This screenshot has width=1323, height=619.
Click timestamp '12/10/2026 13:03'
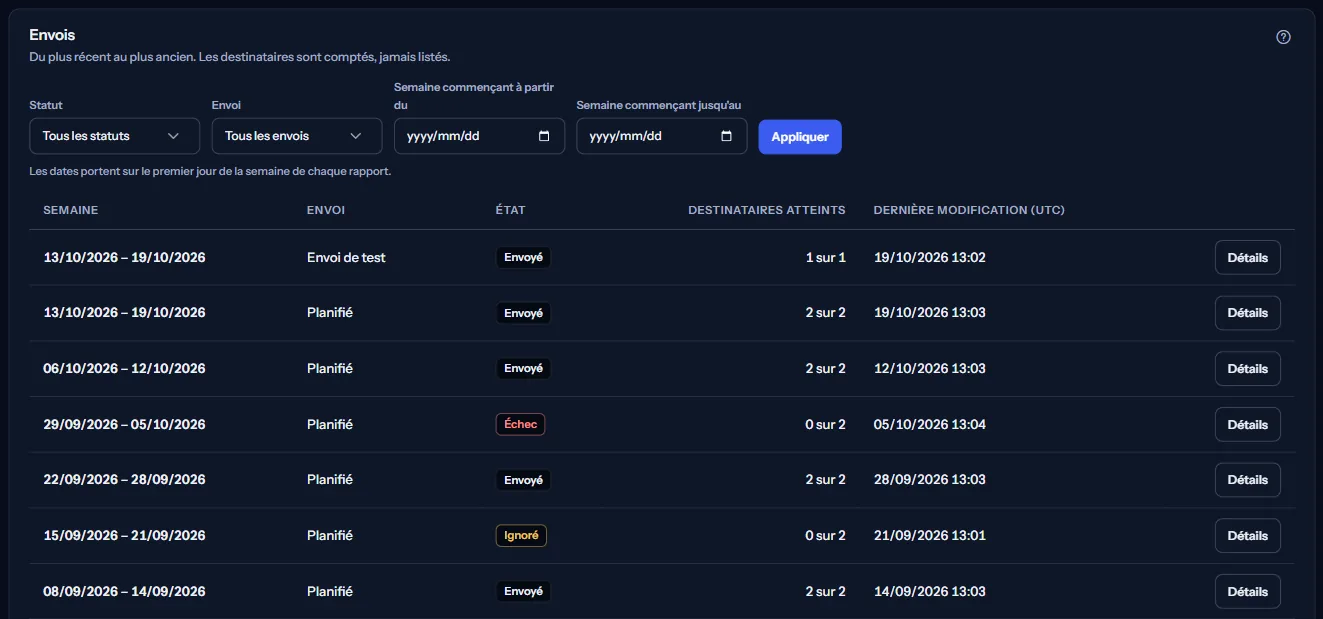pyautogui.click(x=929, y=368)
